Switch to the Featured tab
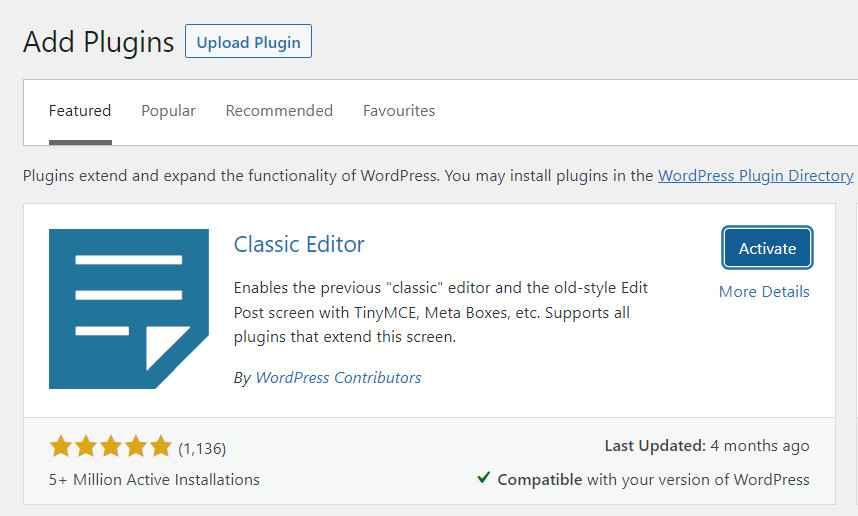858x516 pixels. pyautogui.click(x=80, y=111)
